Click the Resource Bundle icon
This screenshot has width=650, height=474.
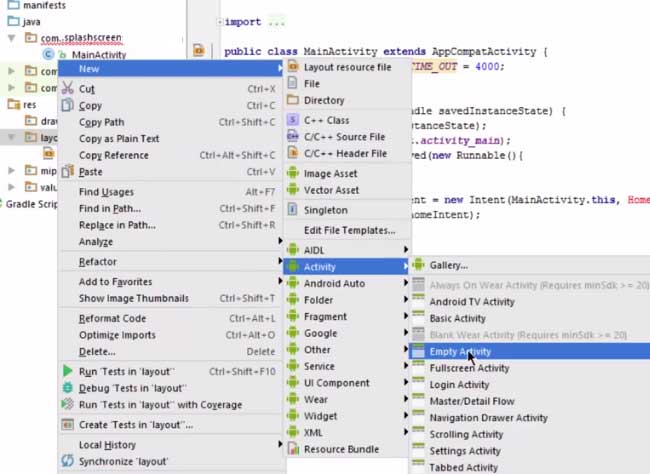(293, 449)
